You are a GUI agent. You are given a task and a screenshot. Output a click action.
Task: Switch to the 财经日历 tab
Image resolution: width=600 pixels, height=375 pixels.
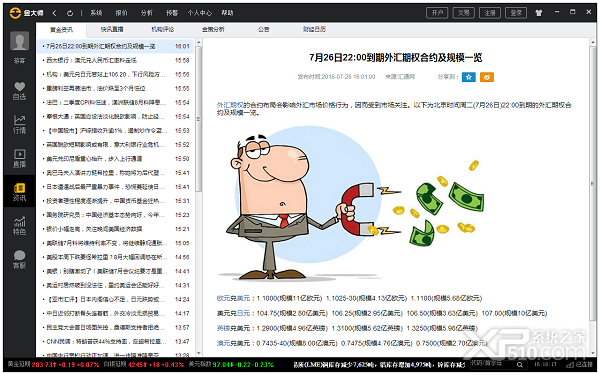point(314,29)
